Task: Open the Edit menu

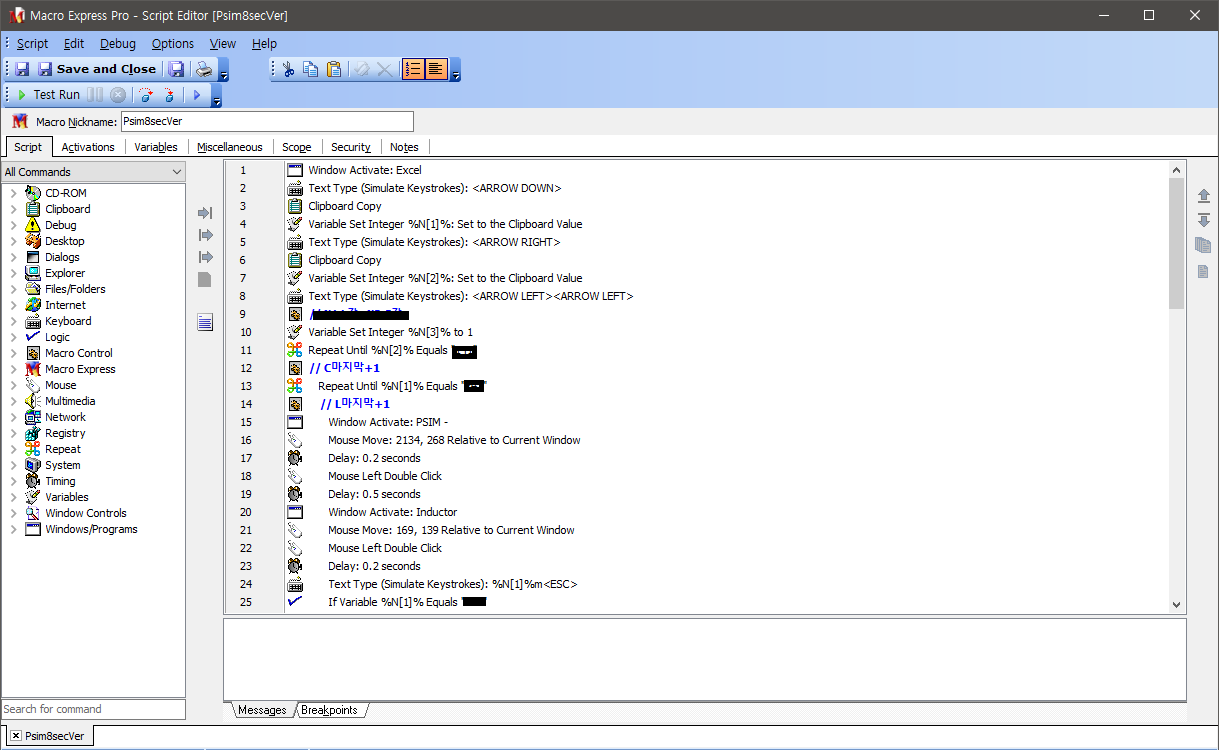Action: click(x=74, y=43)
